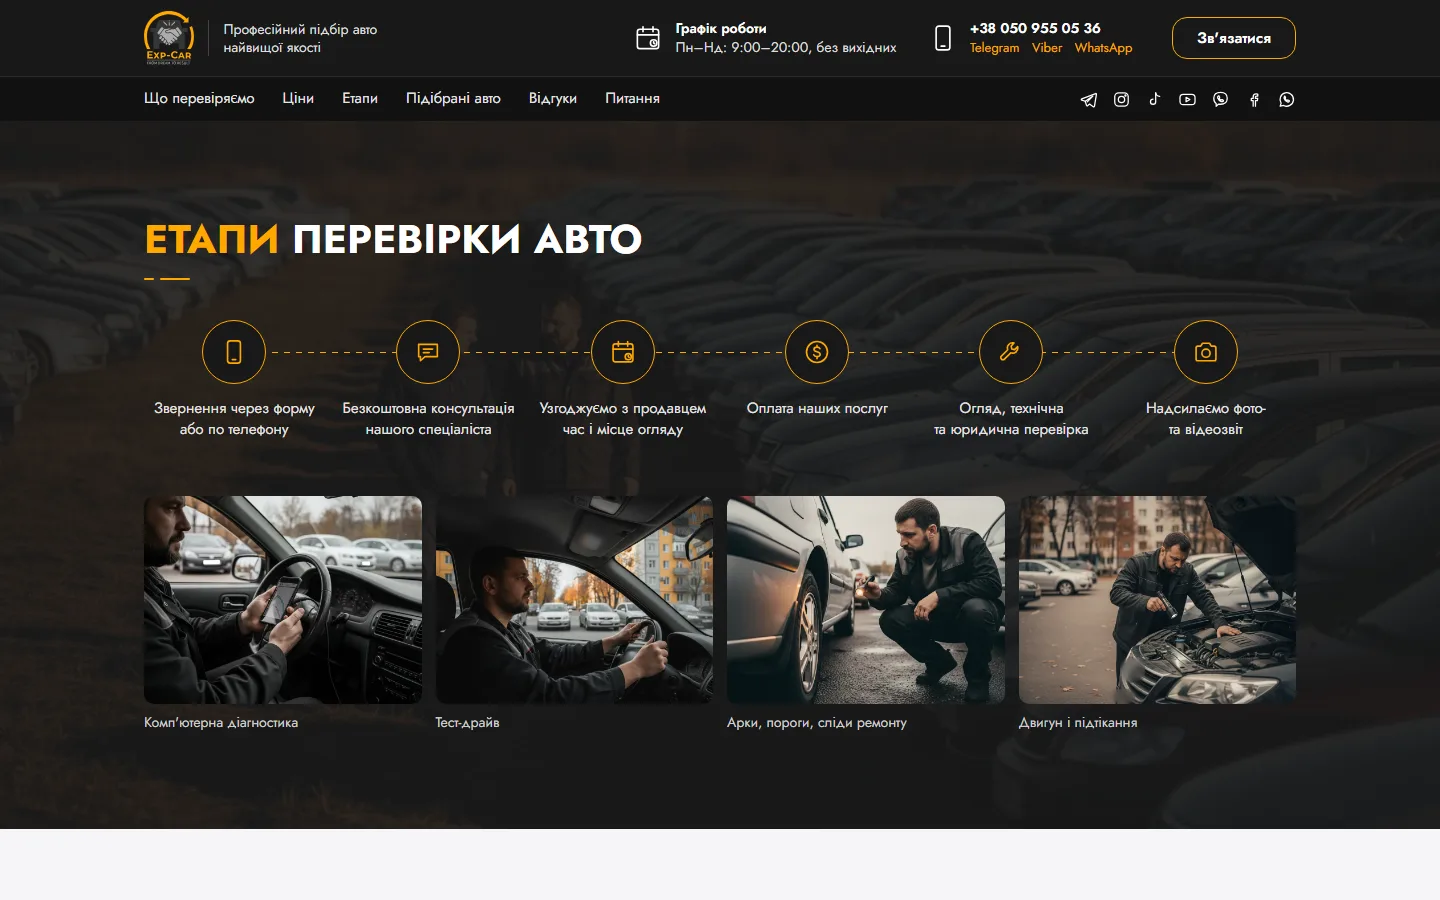
Task: Open the Двигун і підтікання photo
Action: (1157, 600)
